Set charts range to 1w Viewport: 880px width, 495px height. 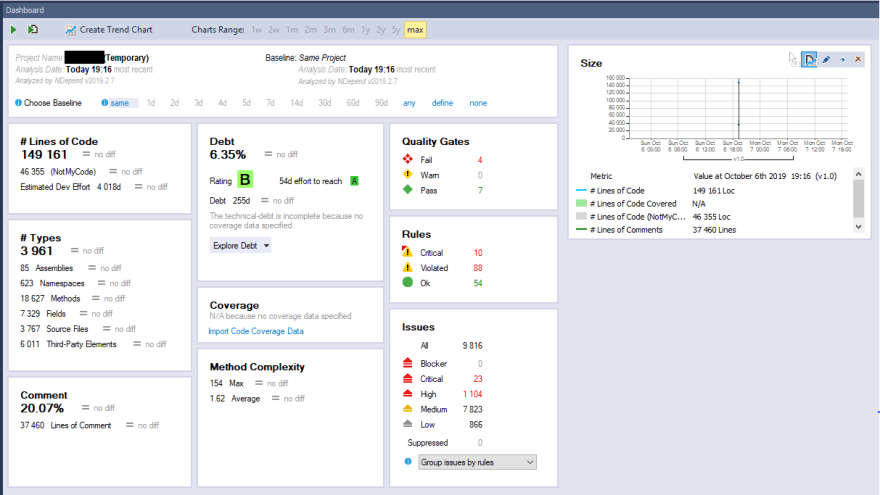click(x=256, y=30)
